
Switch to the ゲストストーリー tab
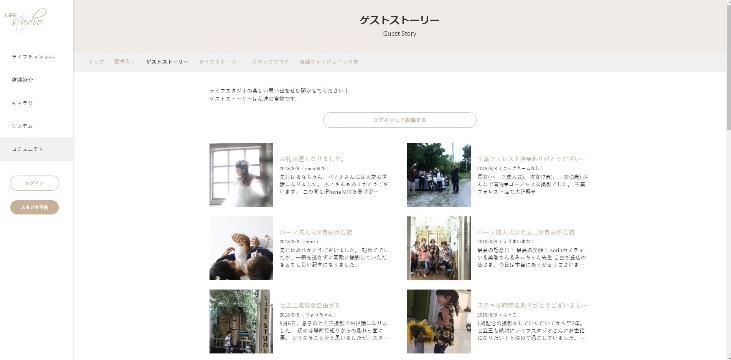pyautogui.click(x=167, y=62)
